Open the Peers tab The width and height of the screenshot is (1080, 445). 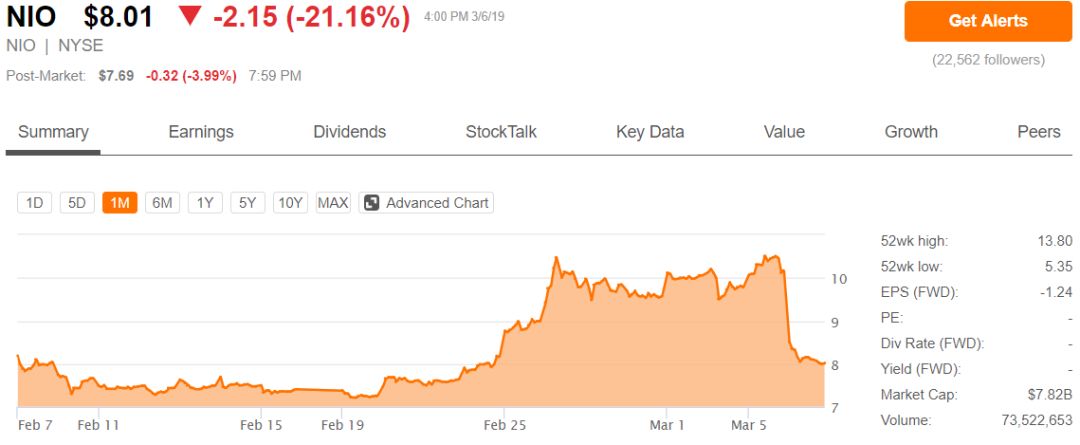pyautogui.click(x=1039, y=132)
